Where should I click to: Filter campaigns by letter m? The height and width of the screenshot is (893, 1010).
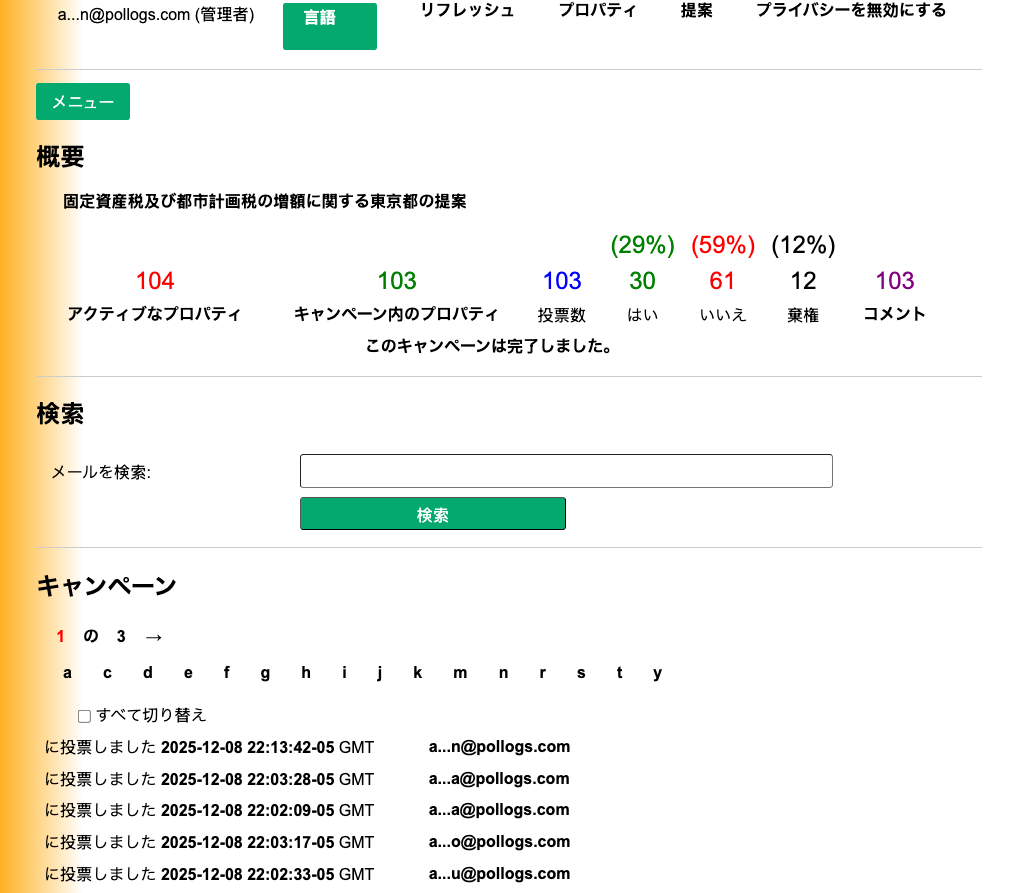pyautogui.click(x=460, y=673)
